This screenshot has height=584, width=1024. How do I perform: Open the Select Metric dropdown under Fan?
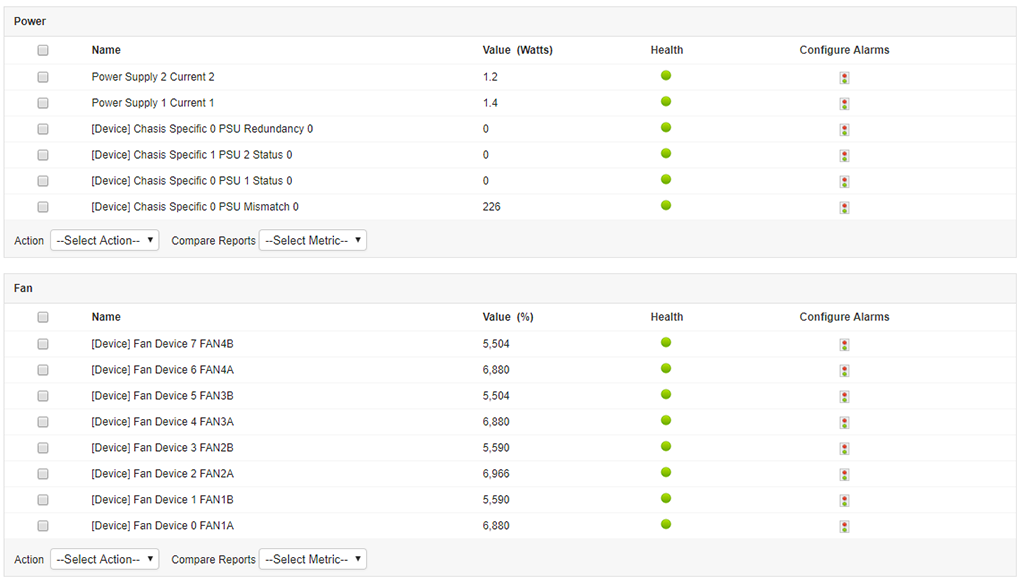313,559
